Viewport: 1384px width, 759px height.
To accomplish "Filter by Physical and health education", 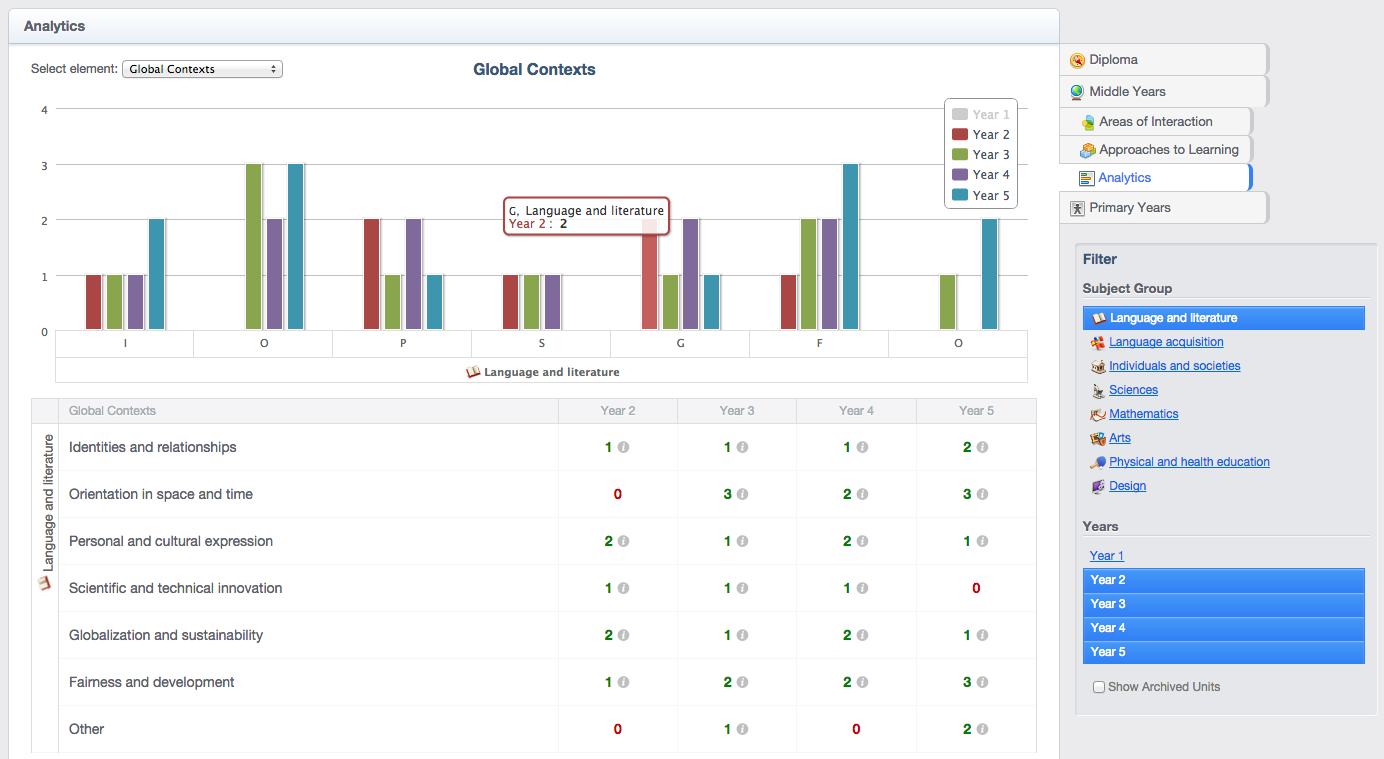I will (x=1189, y=462).
